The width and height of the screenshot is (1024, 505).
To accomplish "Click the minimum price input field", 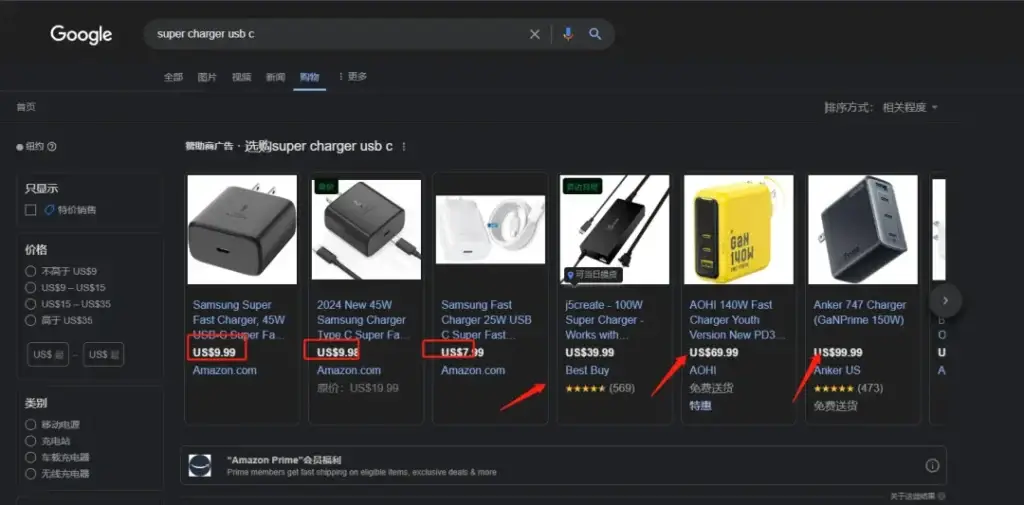I will (x=48, y=354).
